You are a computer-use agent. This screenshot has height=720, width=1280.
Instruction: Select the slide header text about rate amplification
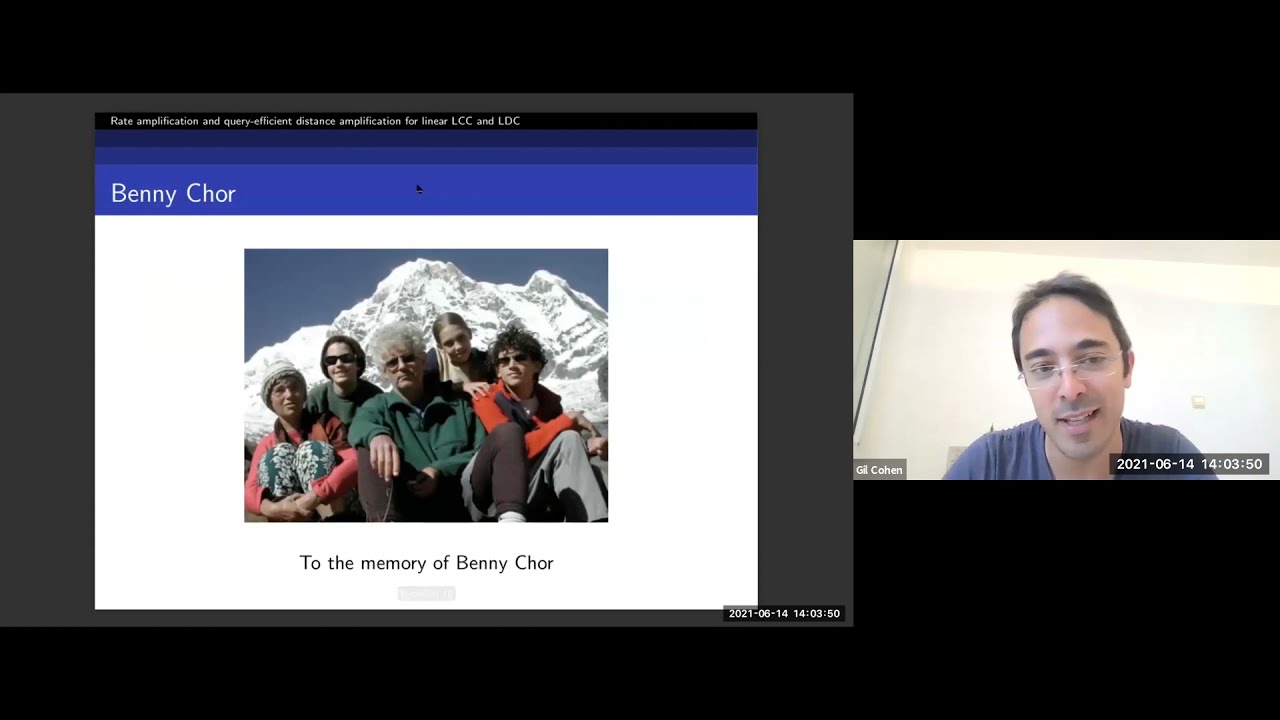pyautogui.click(x=315, y=121)
